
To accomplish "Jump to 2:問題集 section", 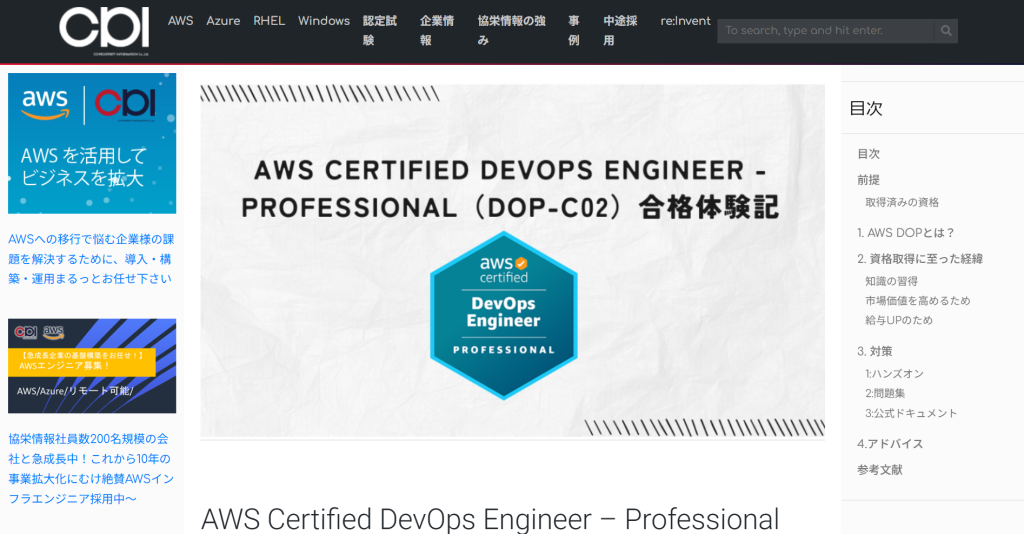I will pos(885,394).
